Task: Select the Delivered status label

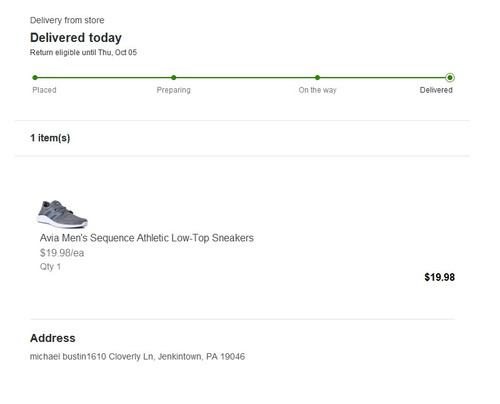Action: point(436,90)
